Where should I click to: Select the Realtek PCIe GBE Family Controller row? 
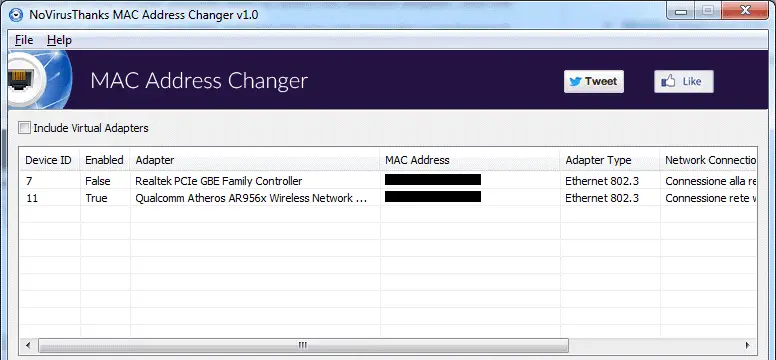[x=388, y=181]
